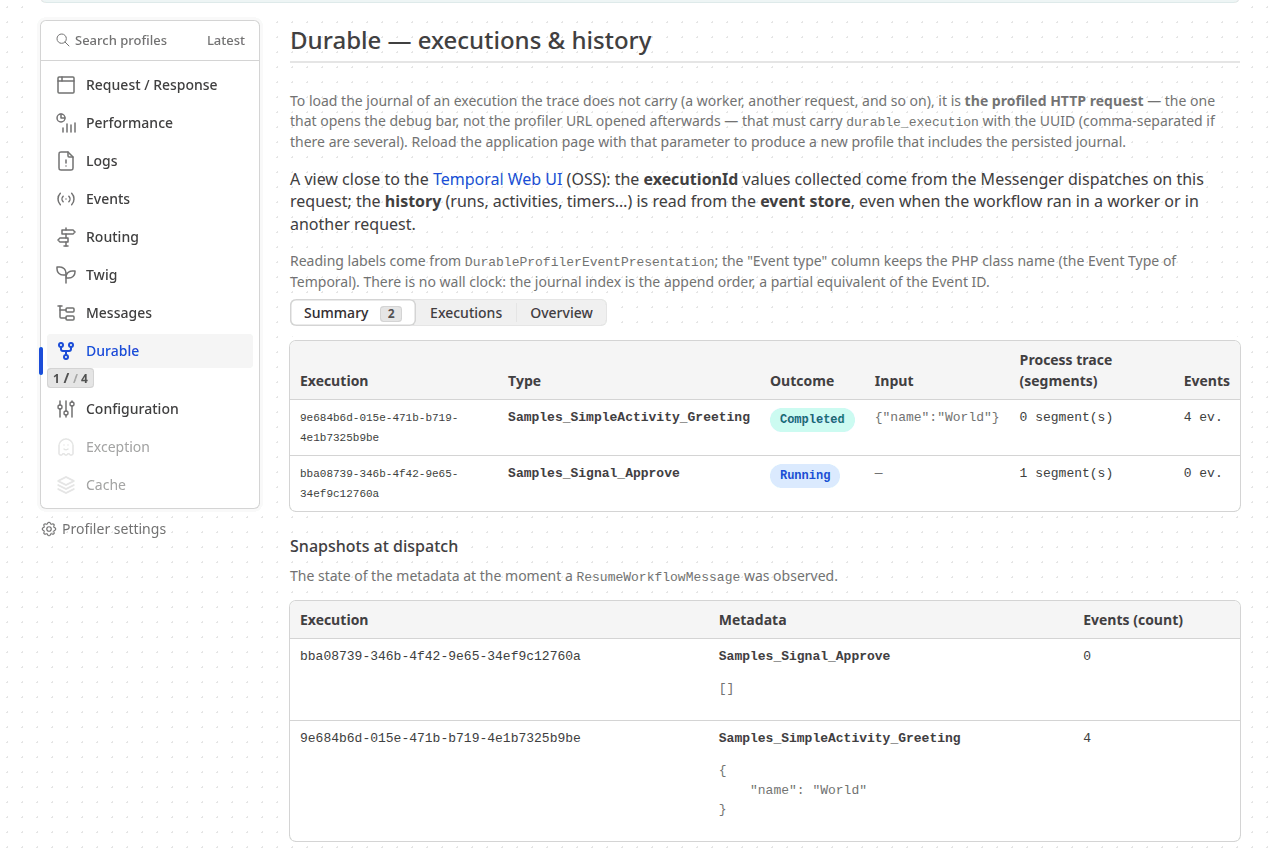Click the Logs file icon
The image size is (1280, 860).
(x=66, y=161)
